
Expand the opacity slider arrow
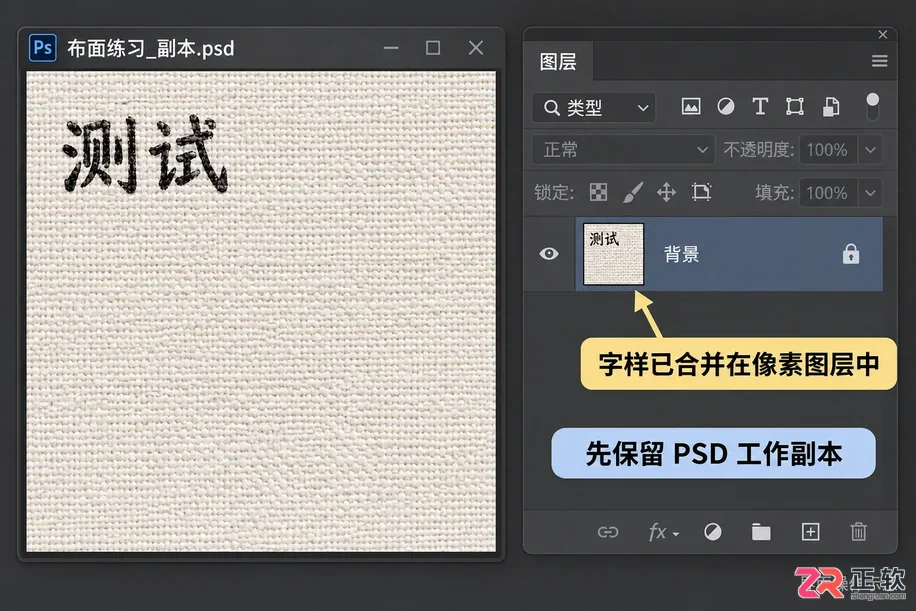870,150
